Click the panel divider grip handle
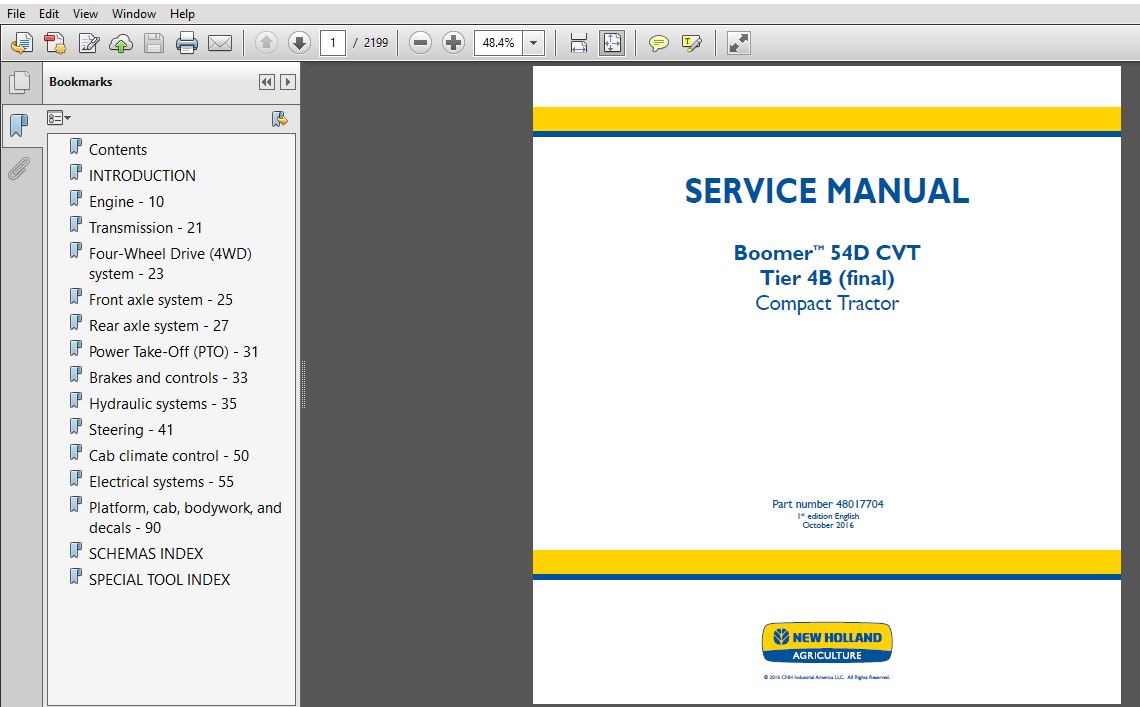The height and width of the screenshot is (707, 1140). (303, 384)
